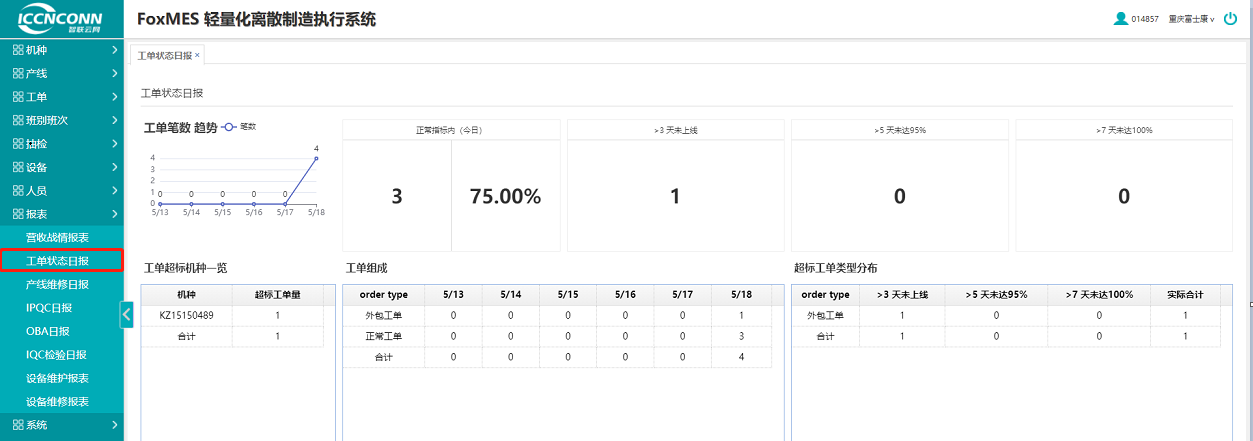Collapse the 报表 menu chevron

[x=115, y=214]
